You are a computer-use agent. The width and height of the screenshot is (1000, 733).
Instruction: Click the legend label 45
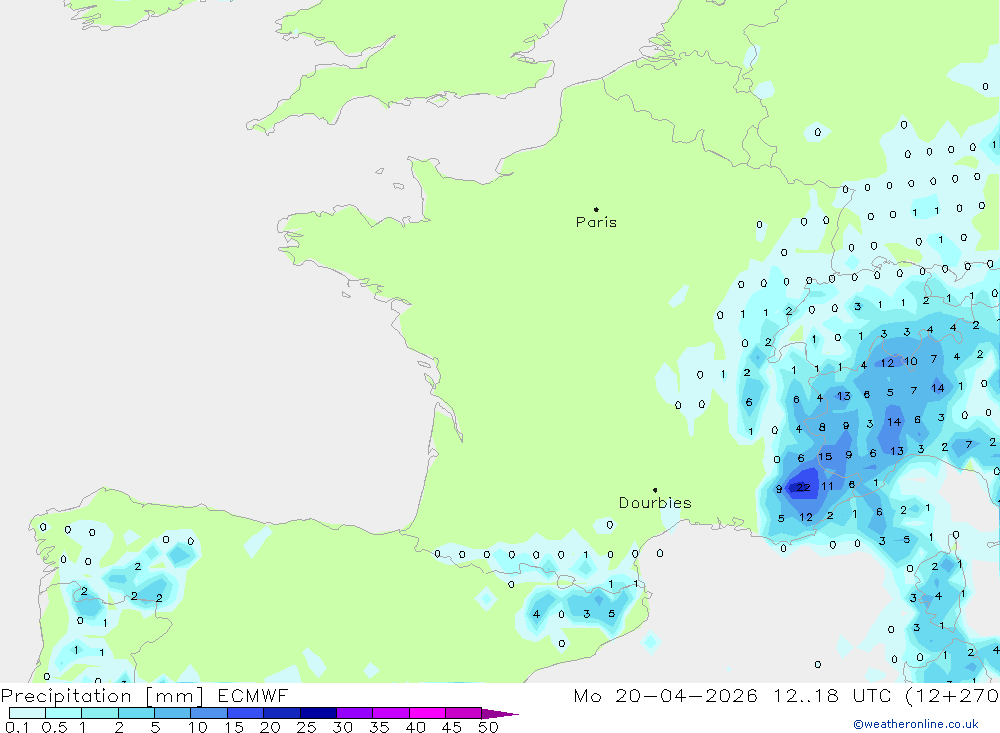(452, 727)
